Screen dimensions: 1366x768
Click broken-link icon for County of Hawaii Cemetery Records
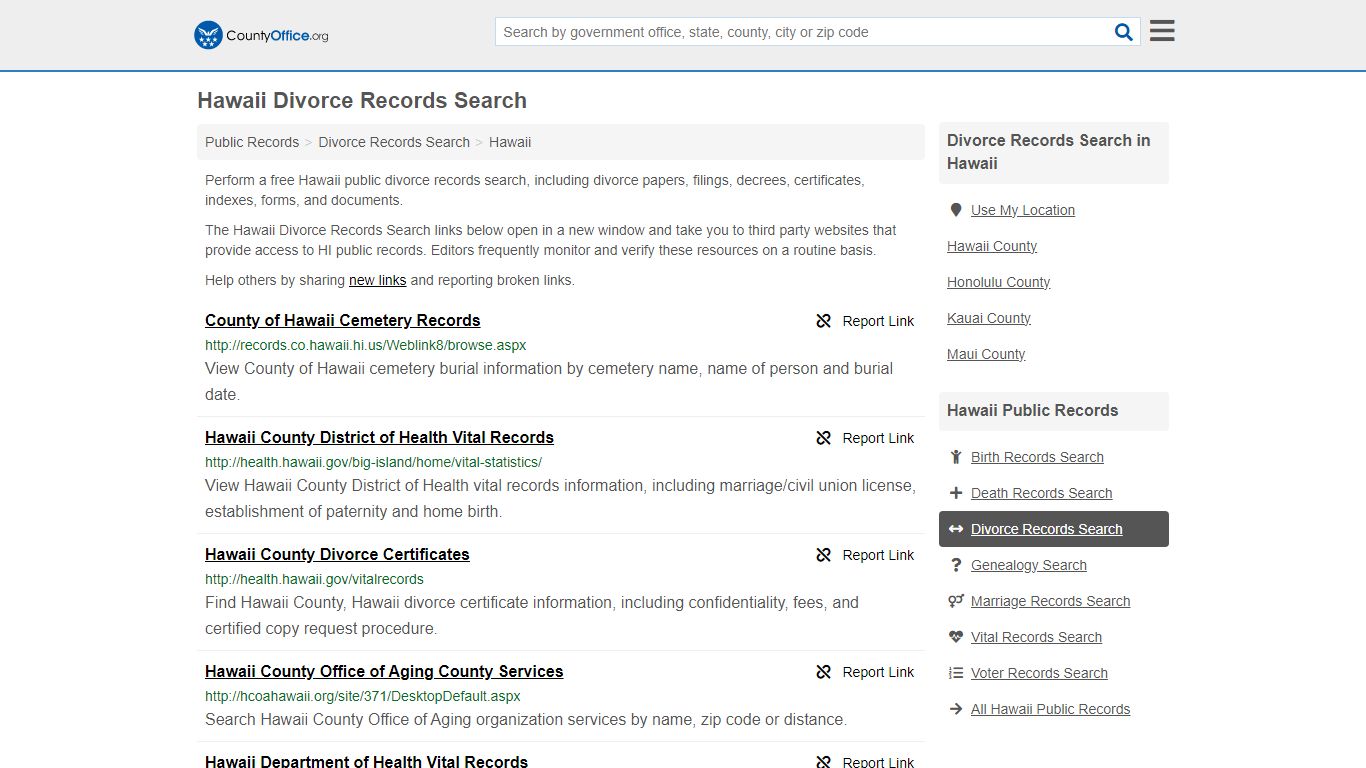824,321
